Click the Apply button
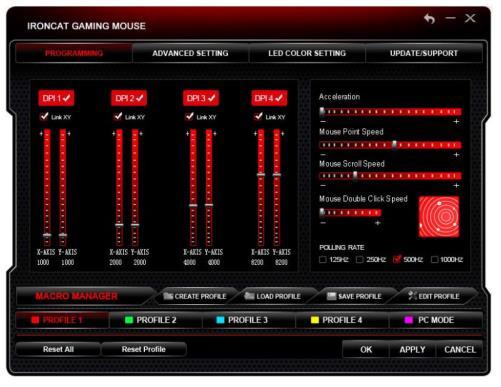501x387 pixels. click(x=412, y=350)
